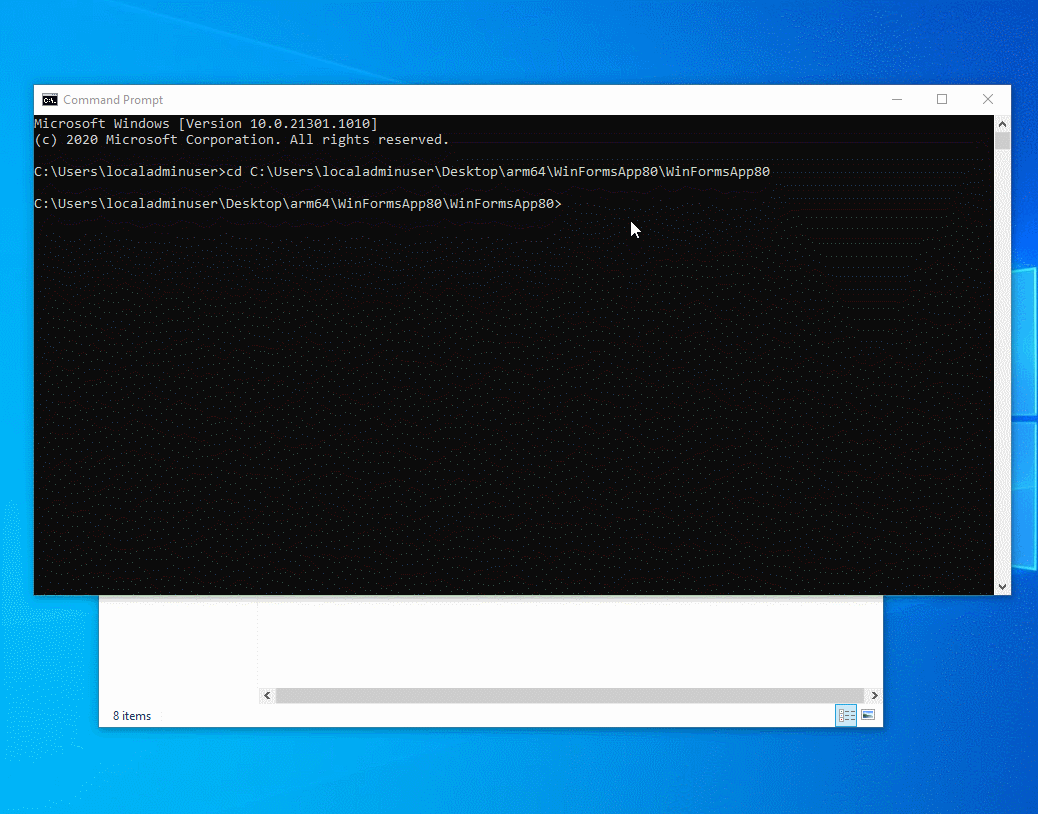Click the '8 items' status bar text
The image size is (1038, 814).
[132, 716]
